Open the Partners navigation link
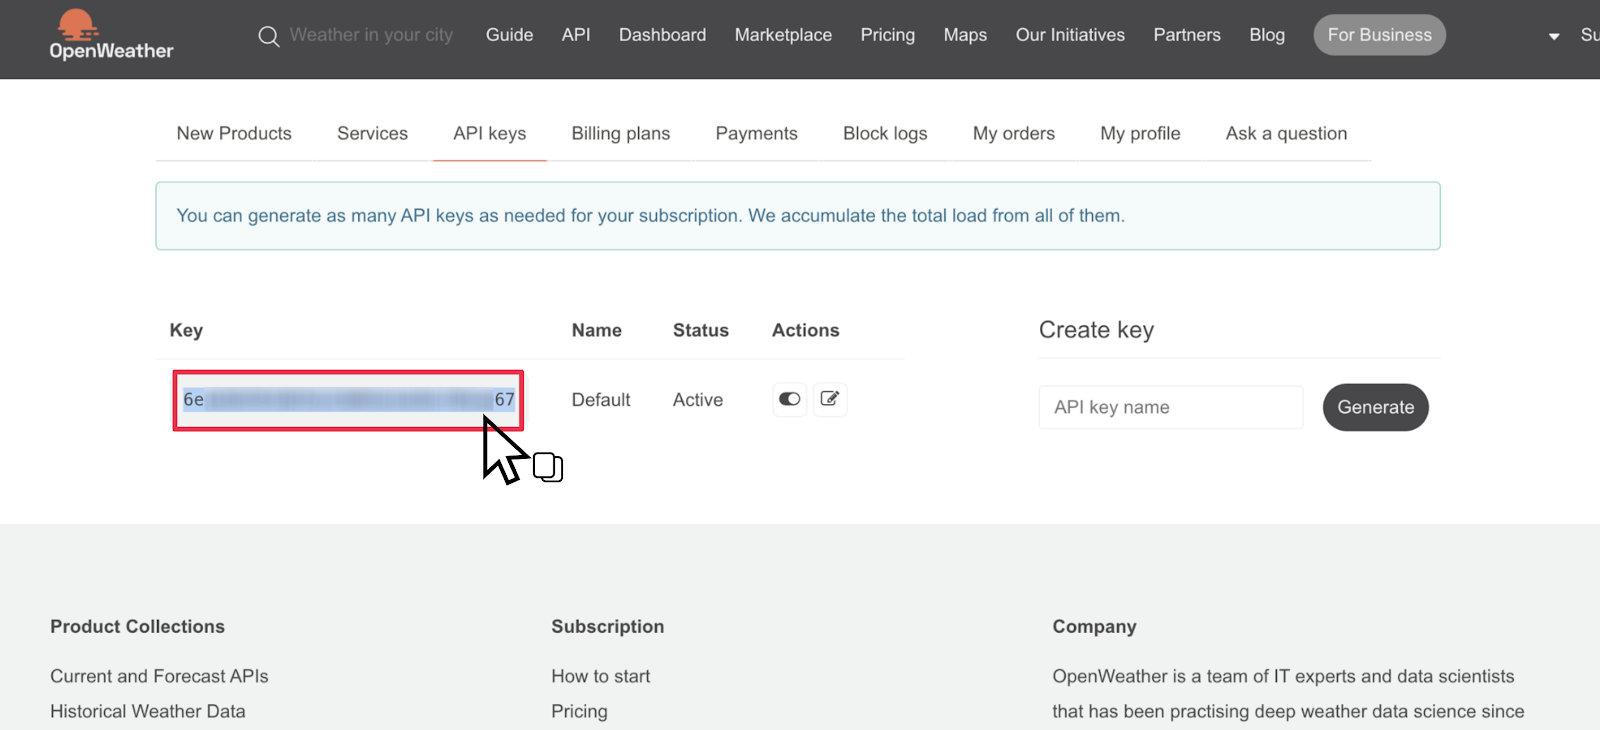Screen dimensions: 1600x730 pos(1187,35)
